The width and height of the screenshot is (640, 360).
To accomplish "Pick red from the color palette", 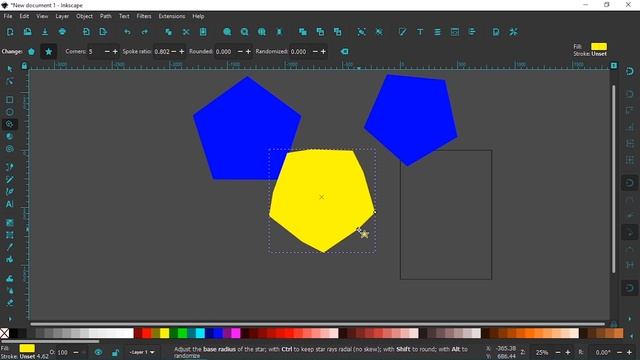I will click(x=147, y=333).
